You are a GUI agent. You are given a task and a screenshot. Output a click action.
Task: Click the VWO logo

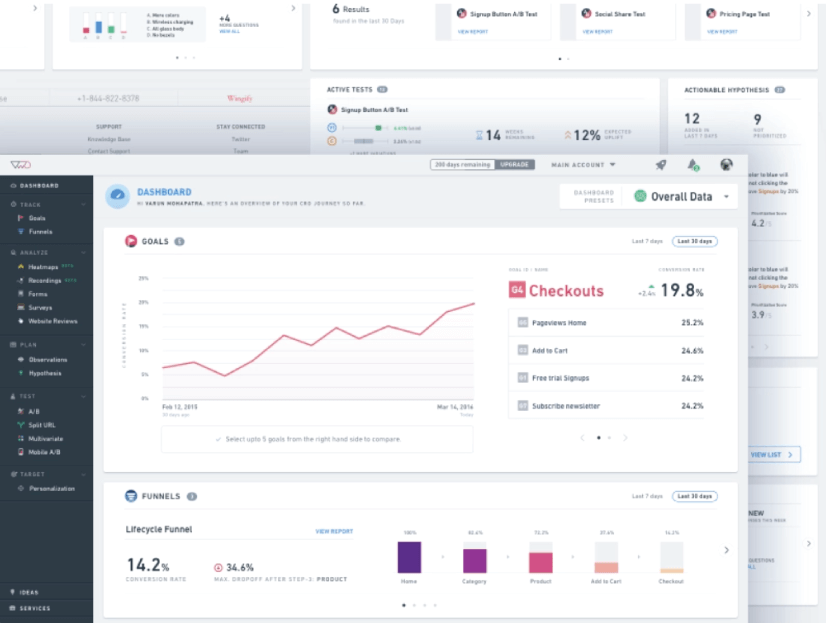click(21, 165)
